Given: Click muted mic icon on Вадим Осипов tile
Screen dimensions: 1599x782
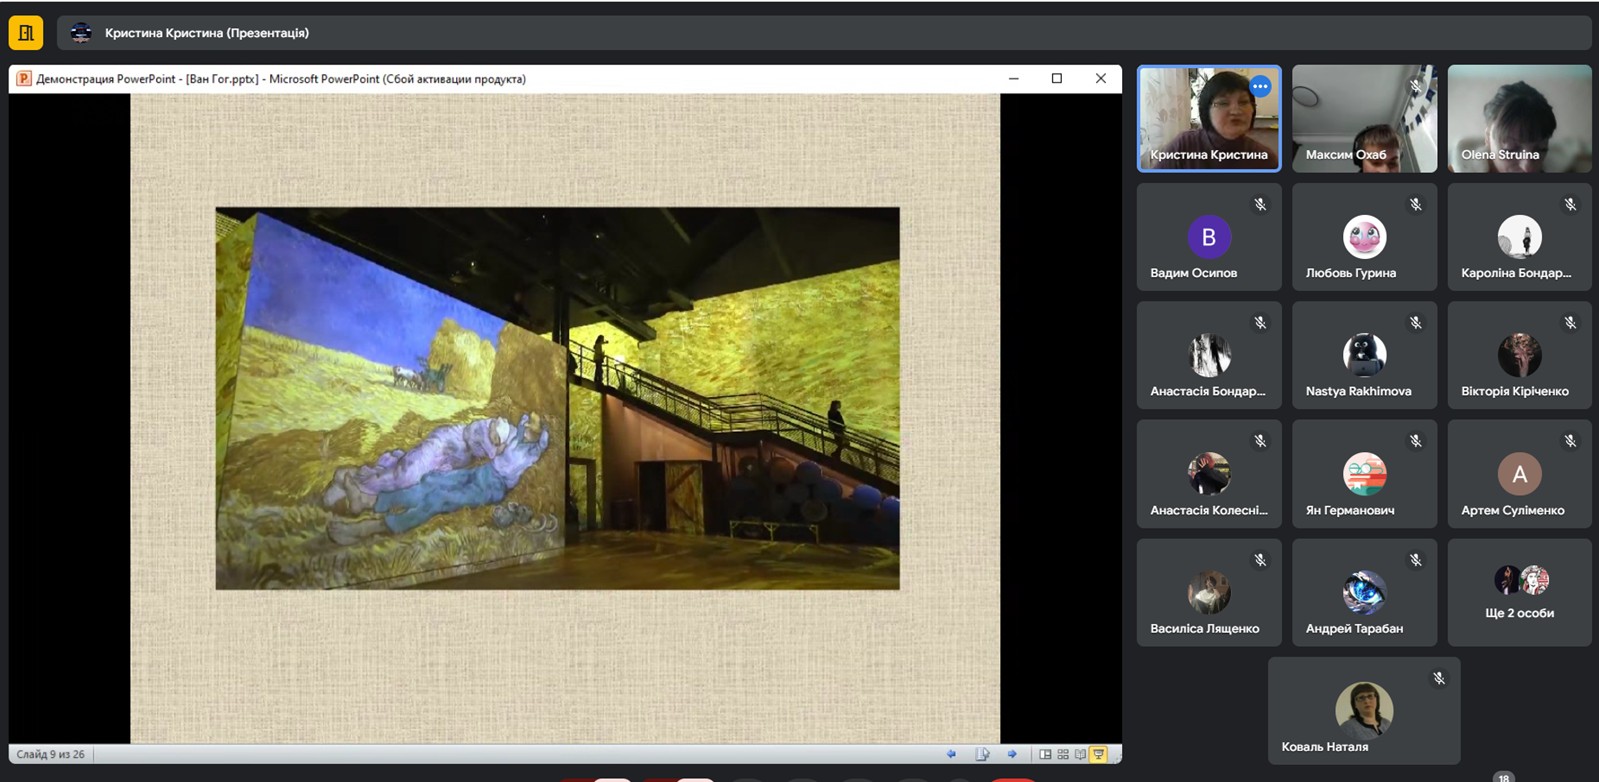Looking at the screenshot, I should 1260,205.
